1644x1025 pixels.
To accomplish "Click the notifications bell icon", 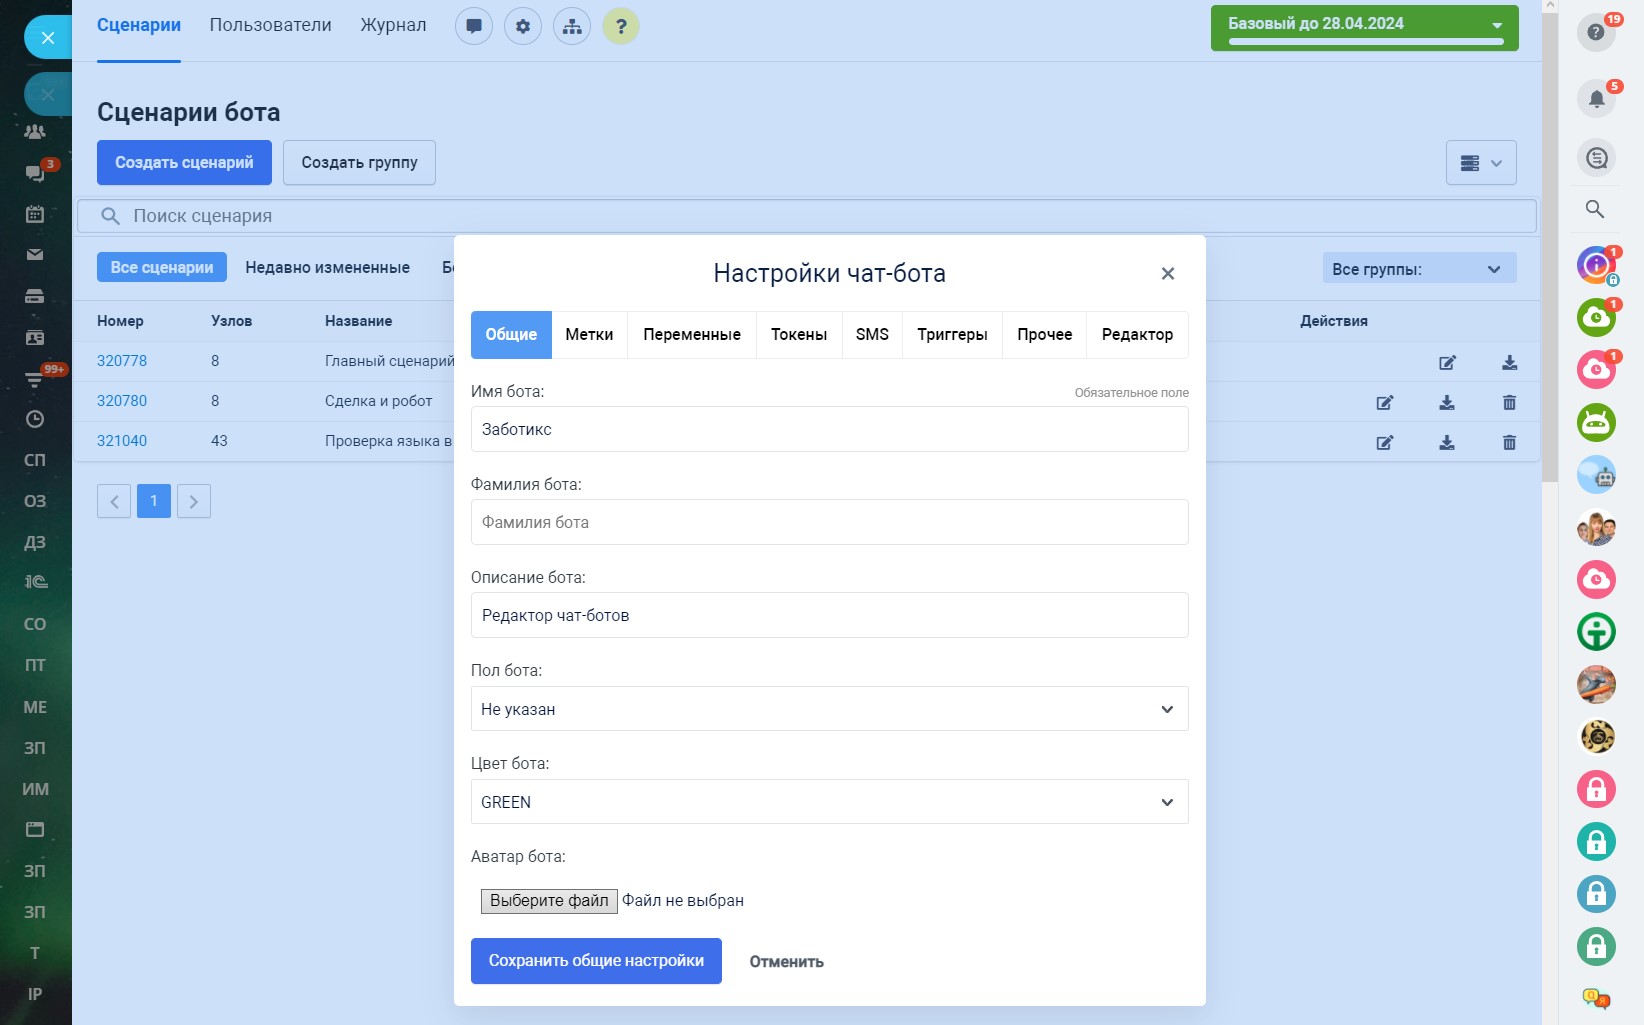I will point(1596,98).
